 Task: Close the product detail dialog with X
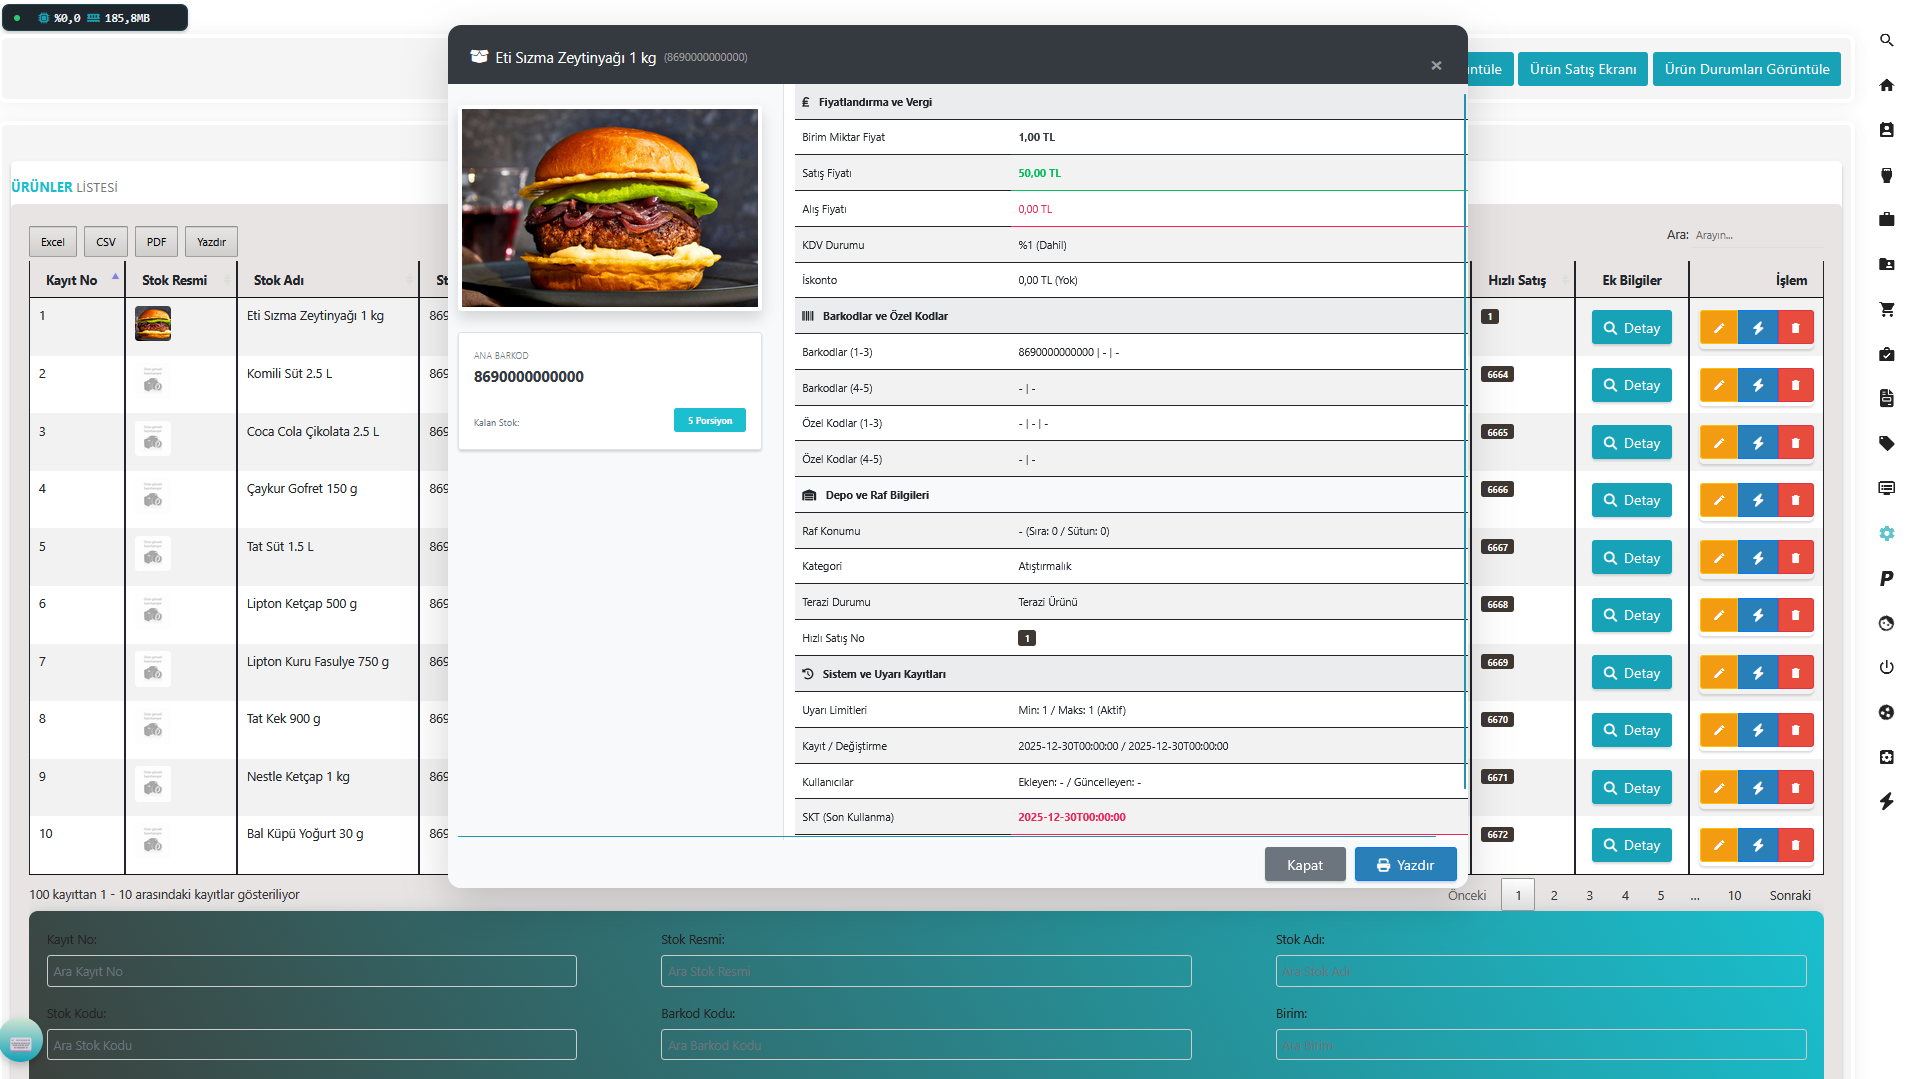coord(1436,65)
